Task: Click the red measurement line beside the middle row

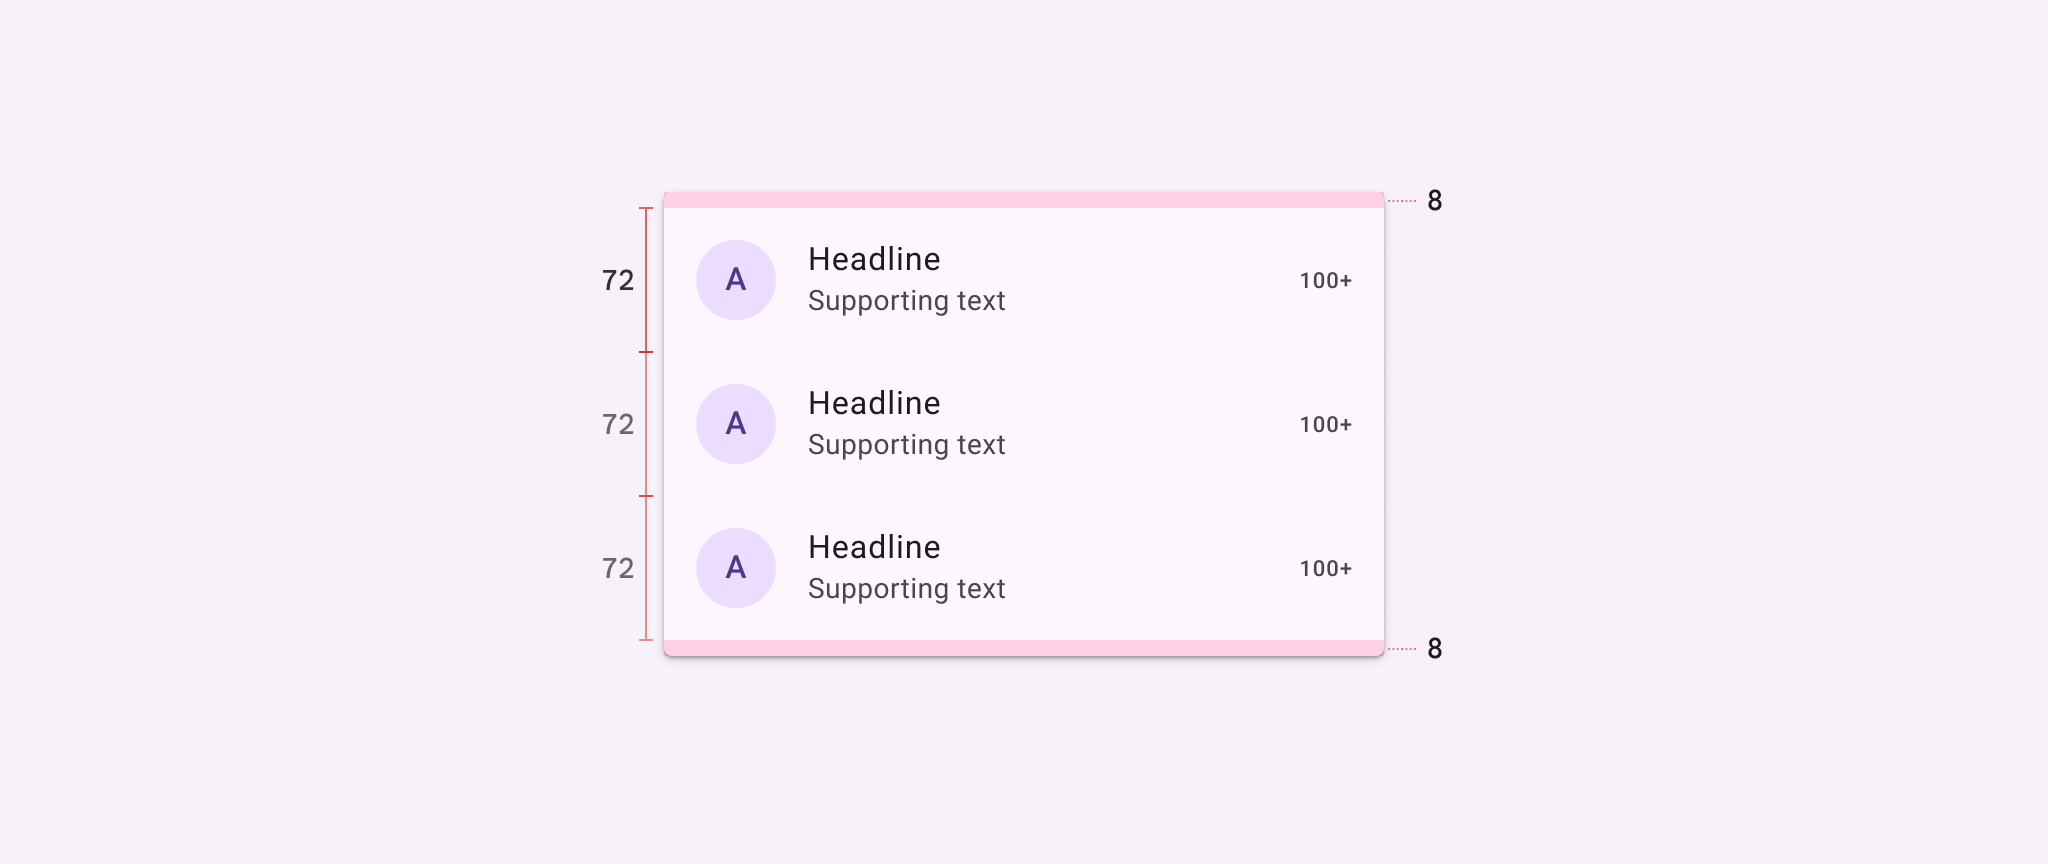Action: tap(646, 424)
